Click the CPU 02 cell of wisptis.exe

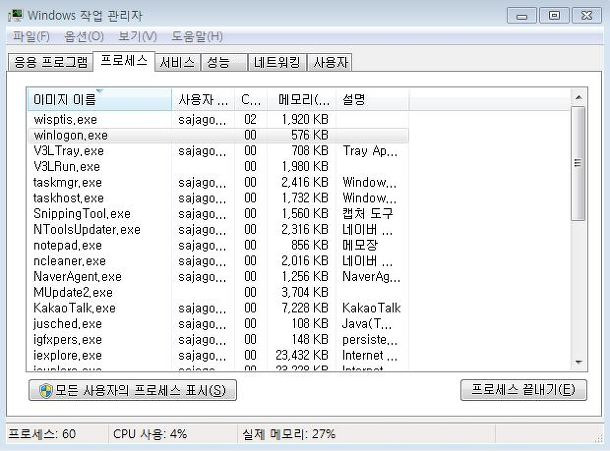tap(251, 119)
